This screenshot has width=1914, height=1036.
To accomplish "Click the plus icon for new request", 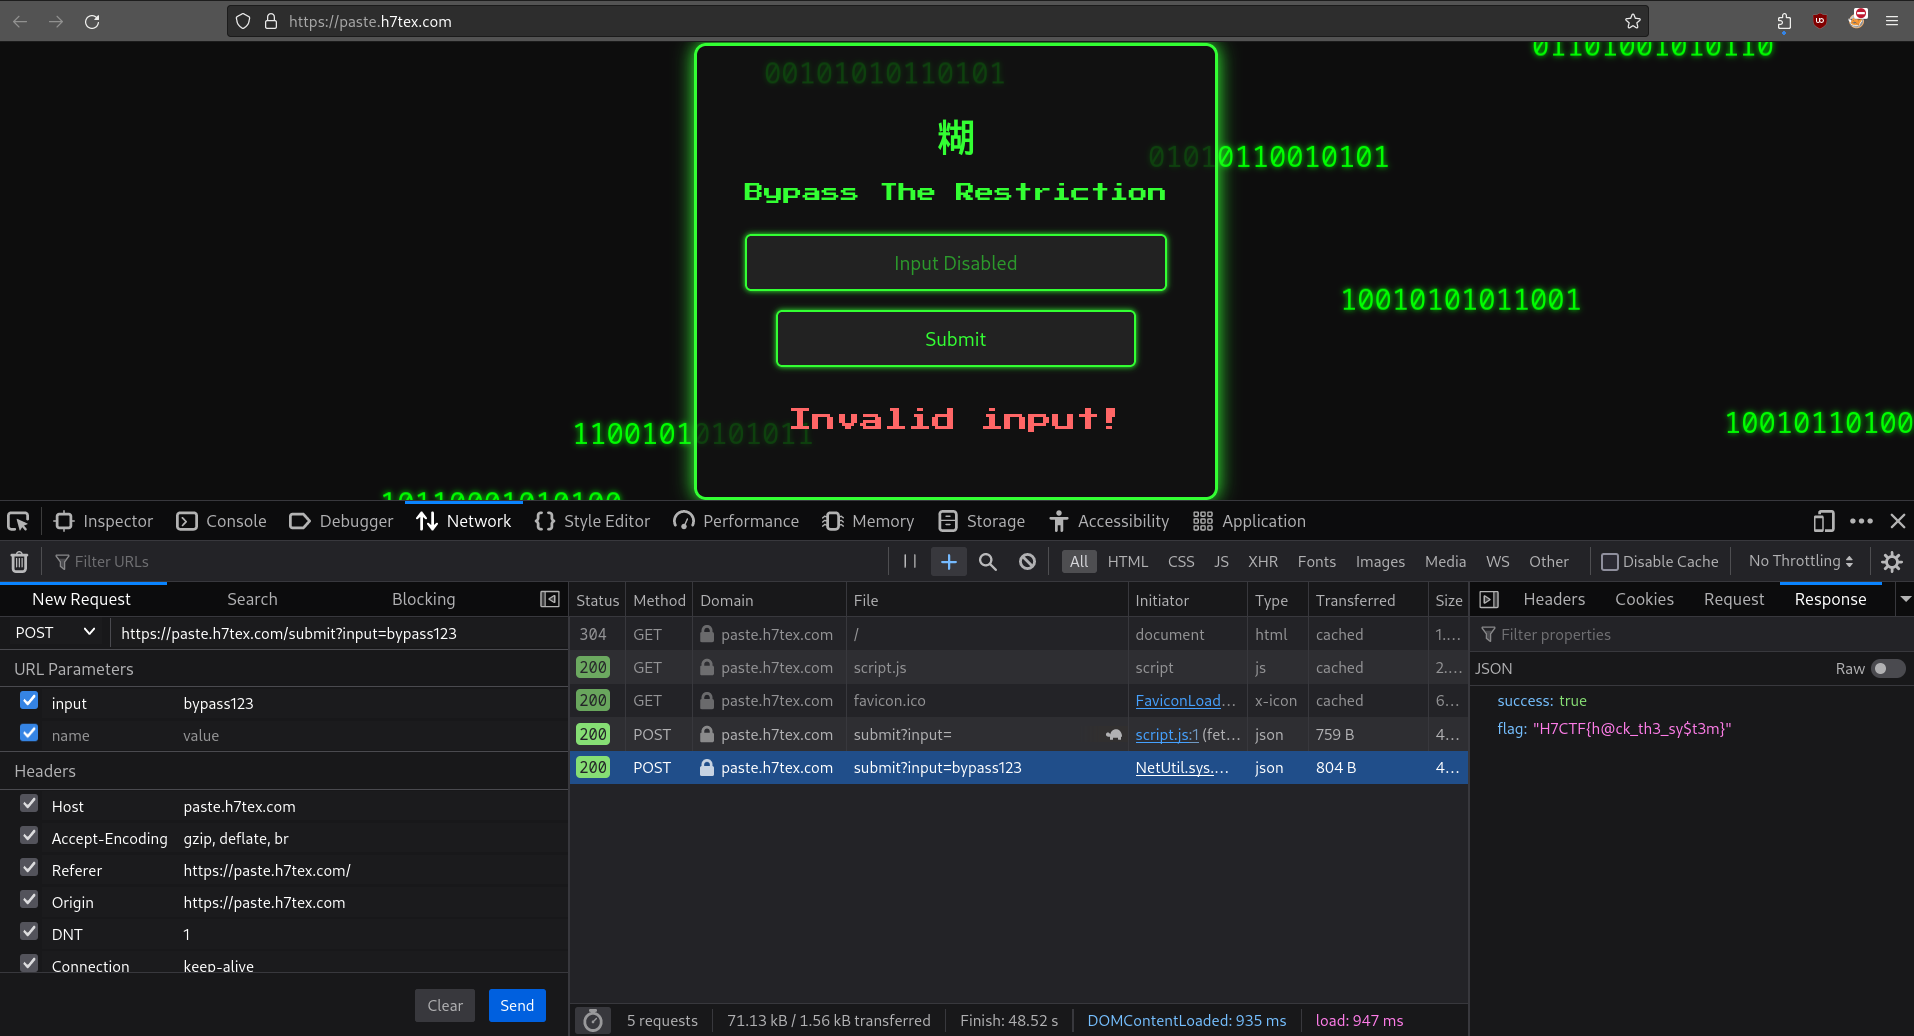I will pyautogui.click(x=948, y=562).
